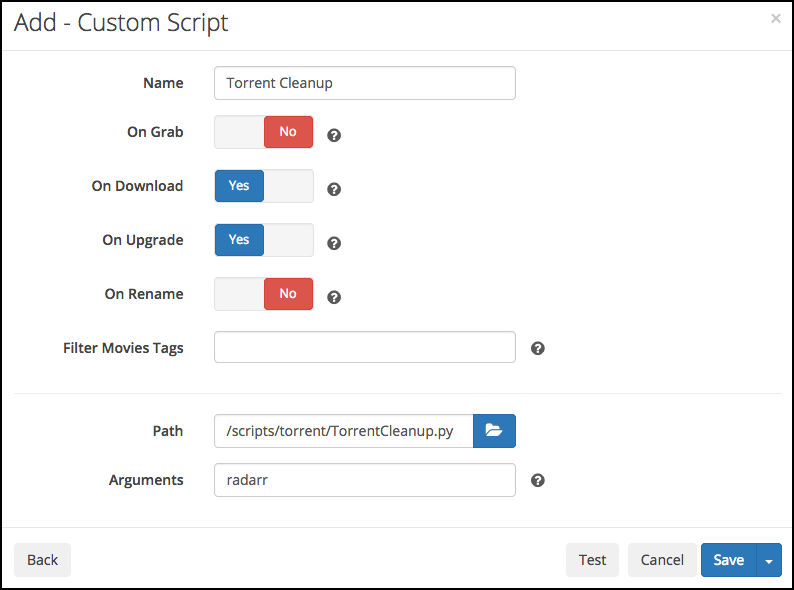
Task: Click the Arguments label
Action: point(146,481)
